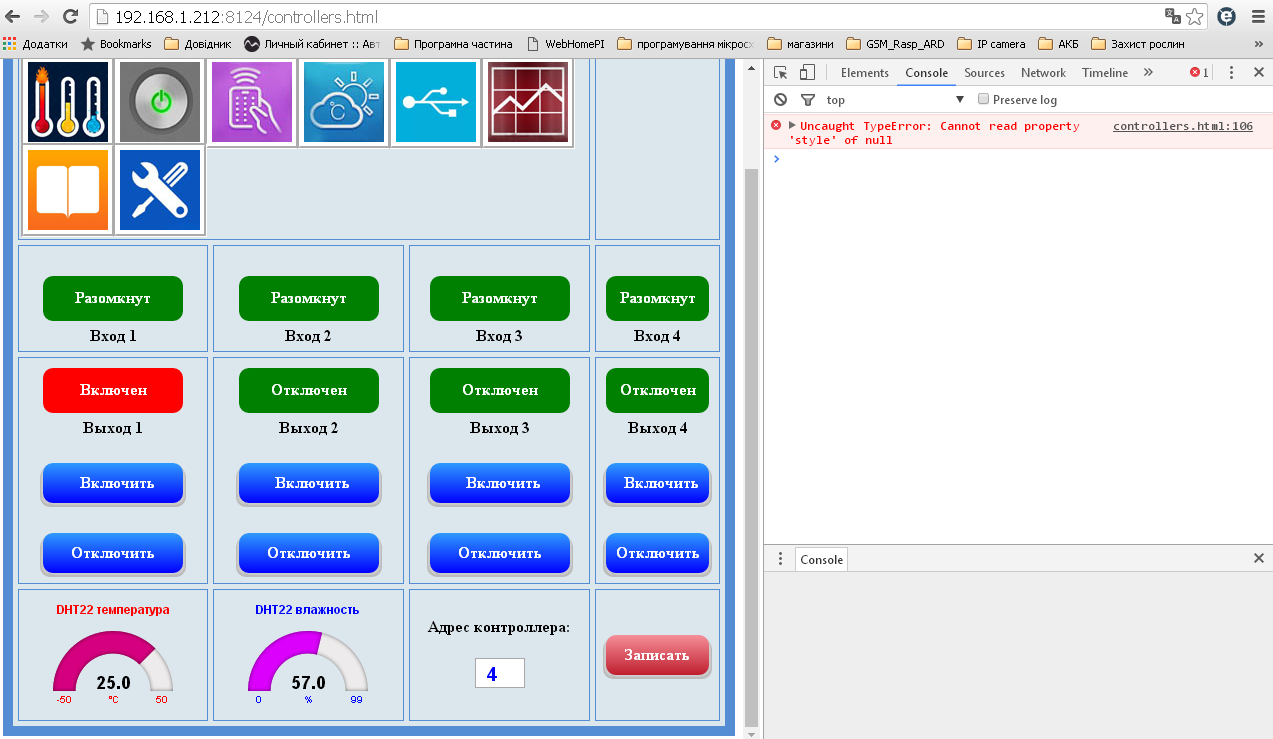Viewport: 1273px width, 739px height.
Task: Open DevTools three-dot customize menu
Action: pos(1232,72)
